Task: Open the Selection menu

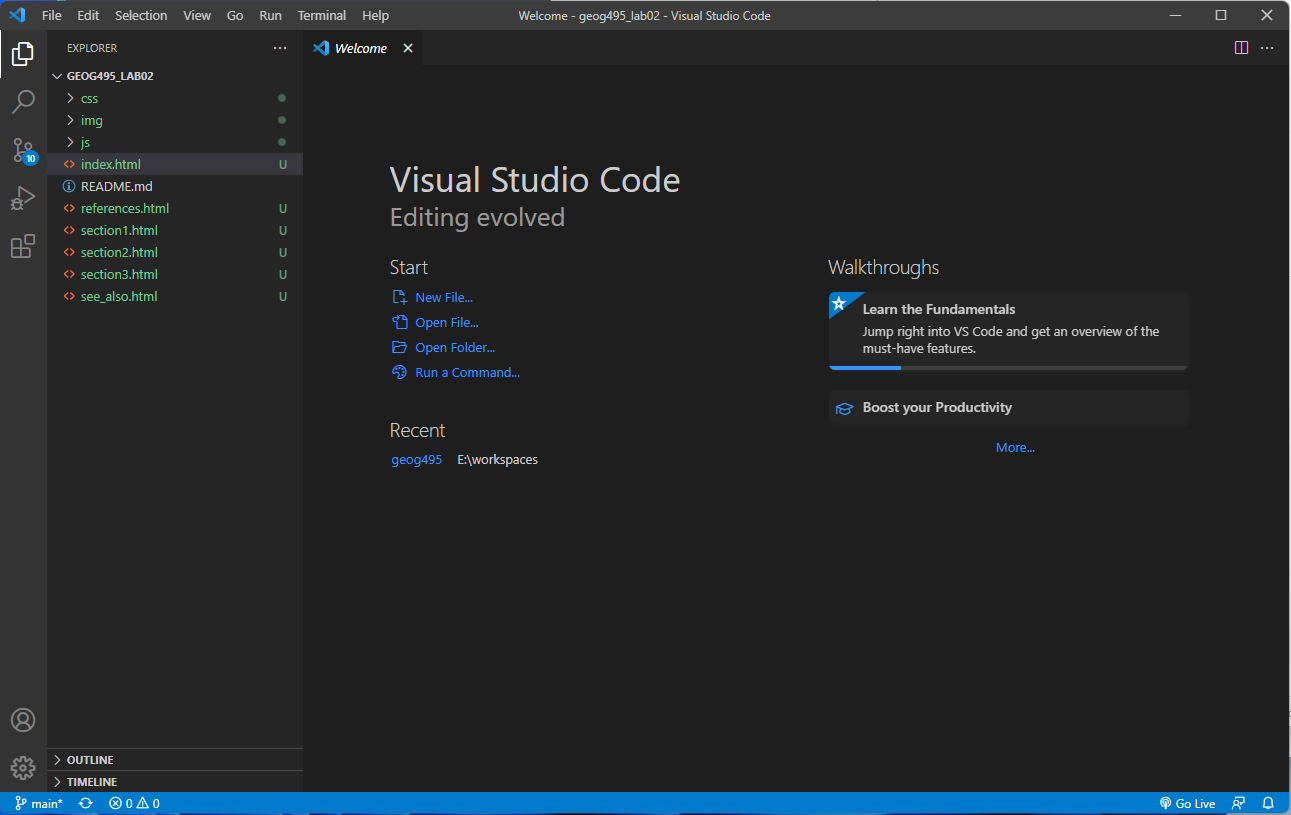Action: click(x=141, y=15)
